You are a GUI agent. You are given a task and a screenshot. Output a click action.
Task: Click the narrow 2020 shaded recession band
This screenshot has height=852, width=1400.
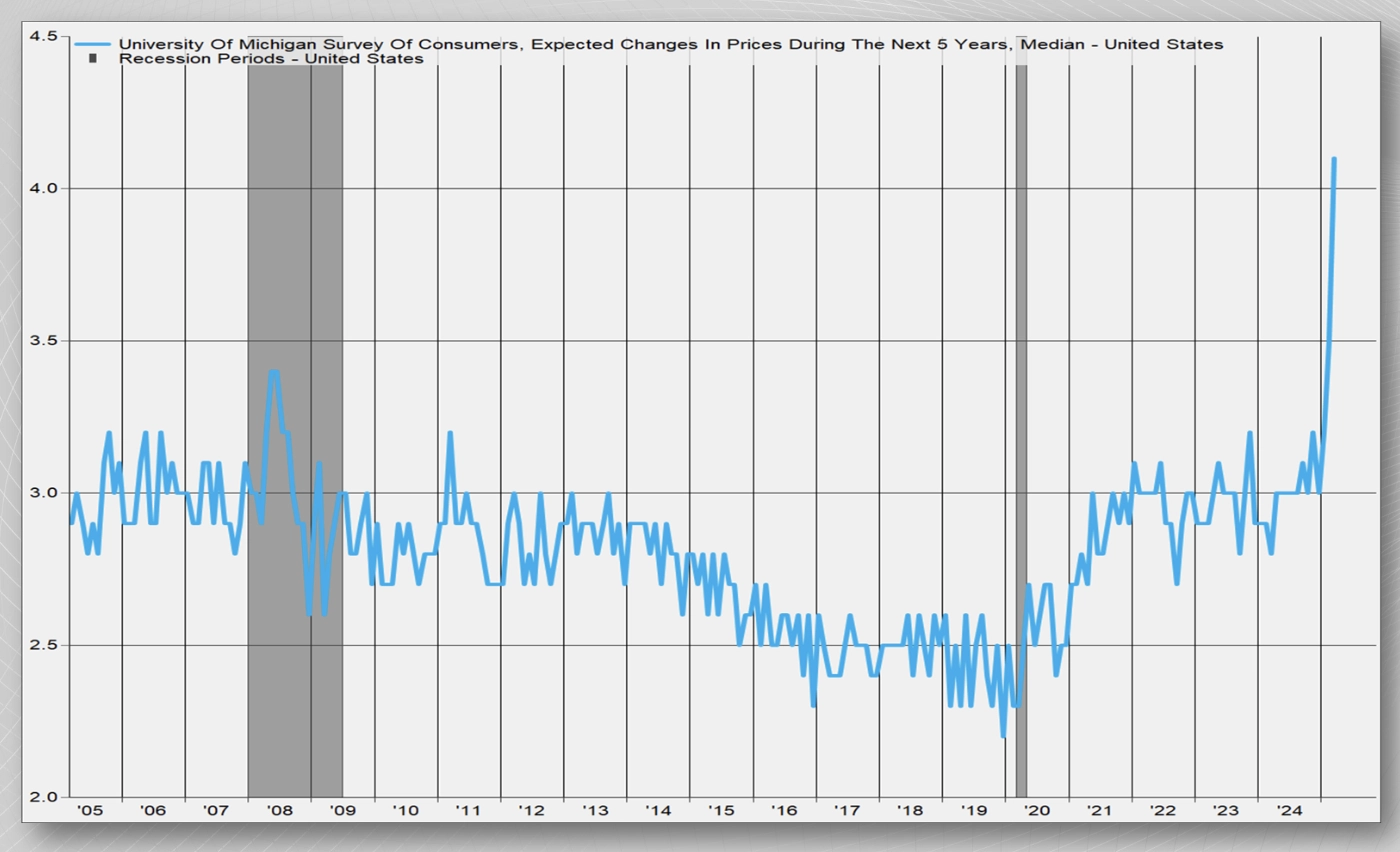tap(1021, 417)
